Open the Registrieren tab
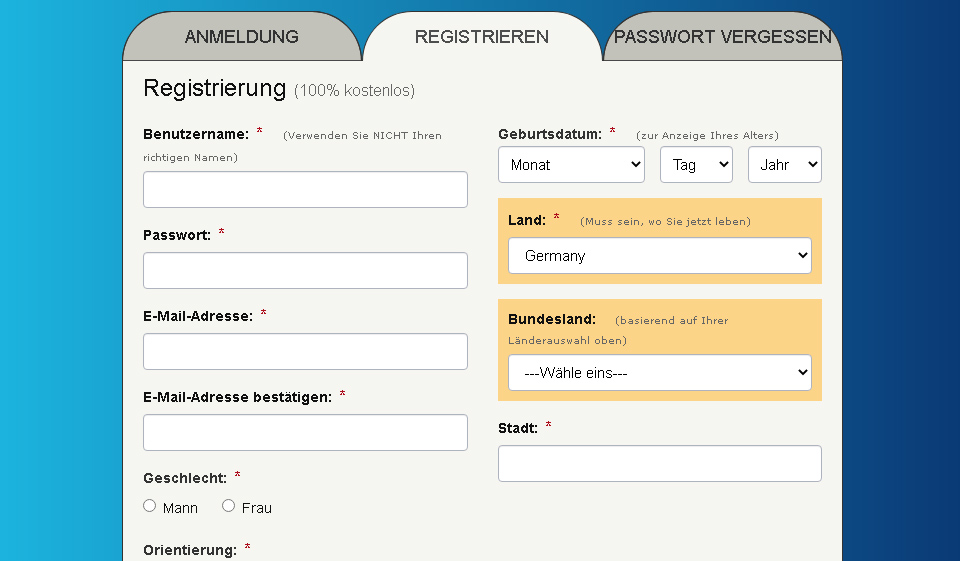Screen dimensions: 960x561 (481, 37)
